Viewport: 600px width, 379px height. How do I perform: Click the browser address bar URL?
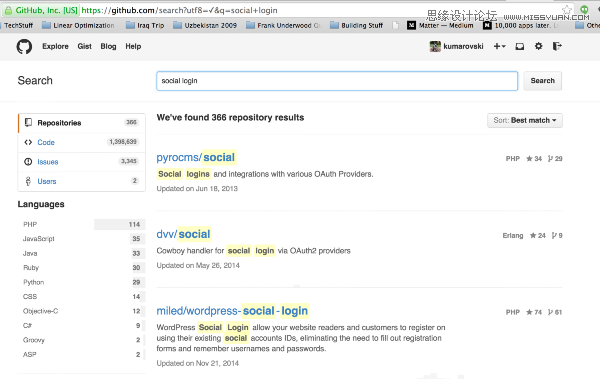[x=179, y=10]
